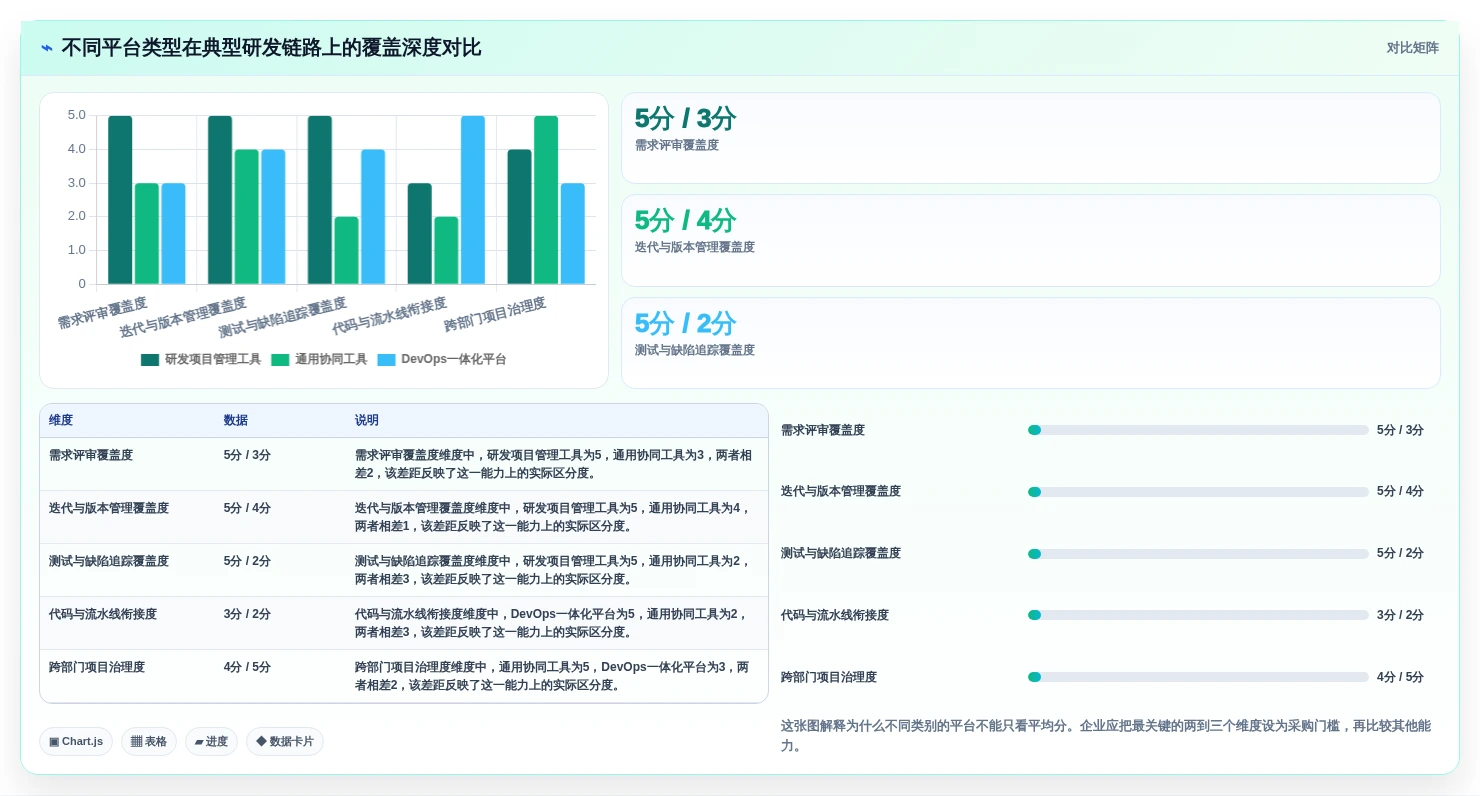Image resolution: width=1480 pixels, height=796 pixels.
Task: Select the 说明 table column header
Action: click(367, 420)
